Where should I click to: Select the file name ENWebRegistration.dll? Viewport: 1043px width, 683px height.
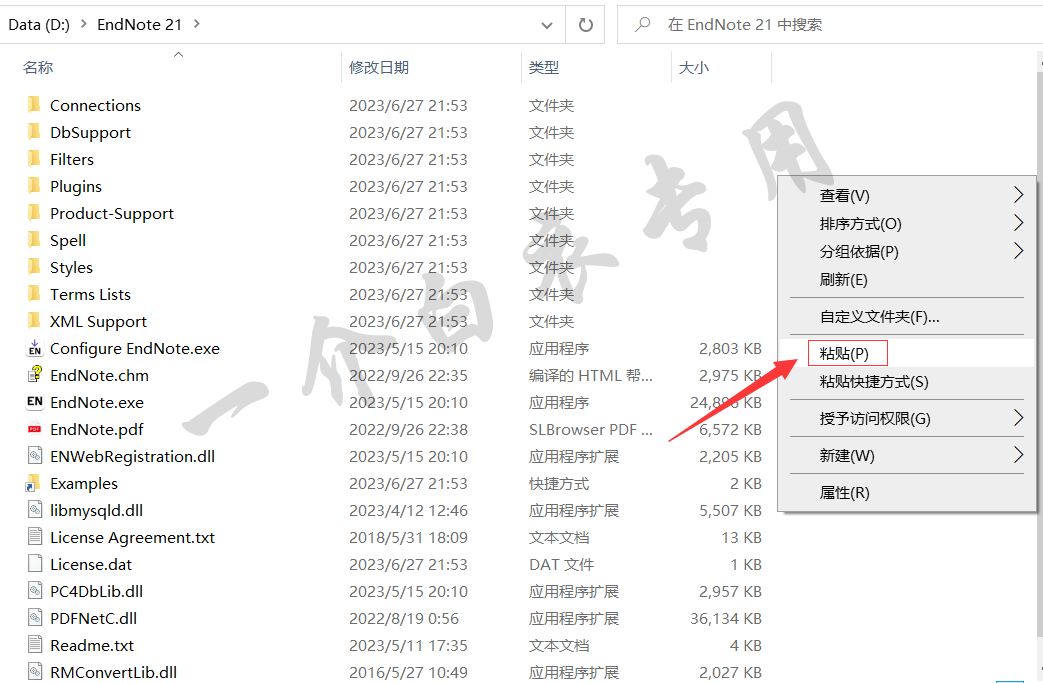[132, 456]
